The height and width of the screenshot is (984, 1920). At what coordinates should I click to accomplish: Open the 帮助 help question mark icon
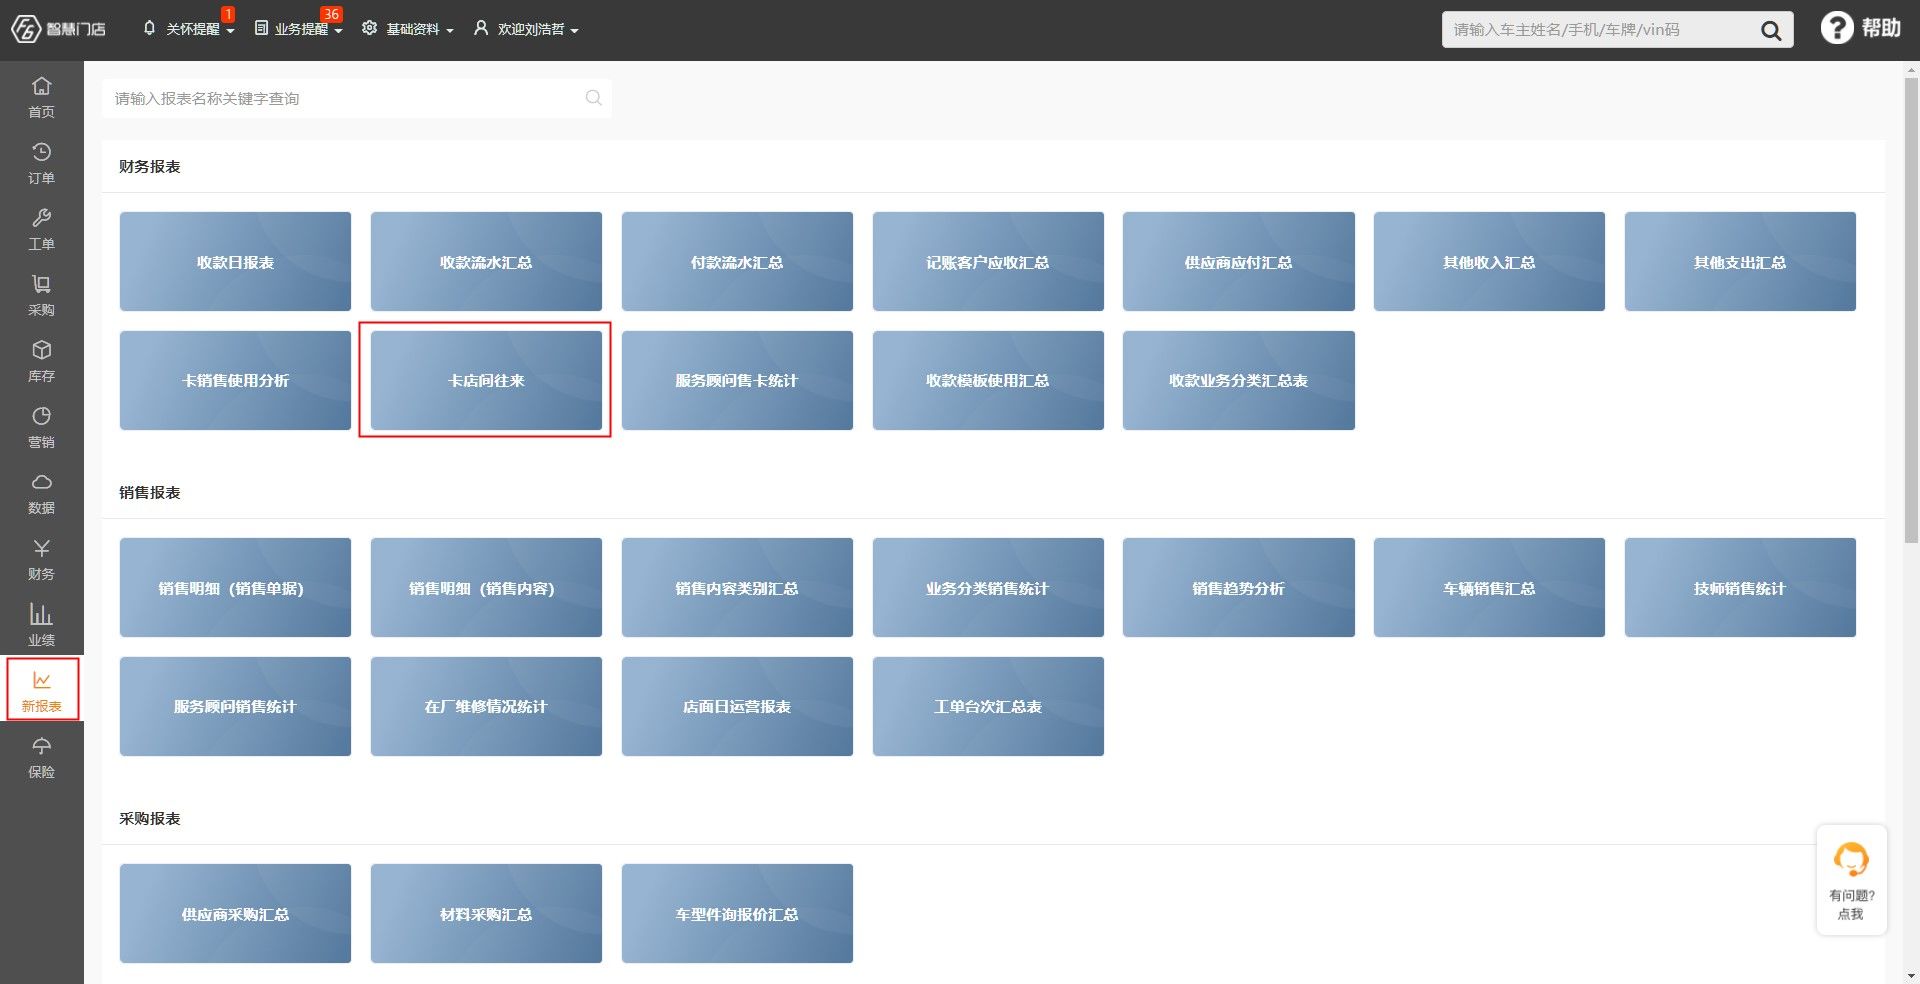1836,28
